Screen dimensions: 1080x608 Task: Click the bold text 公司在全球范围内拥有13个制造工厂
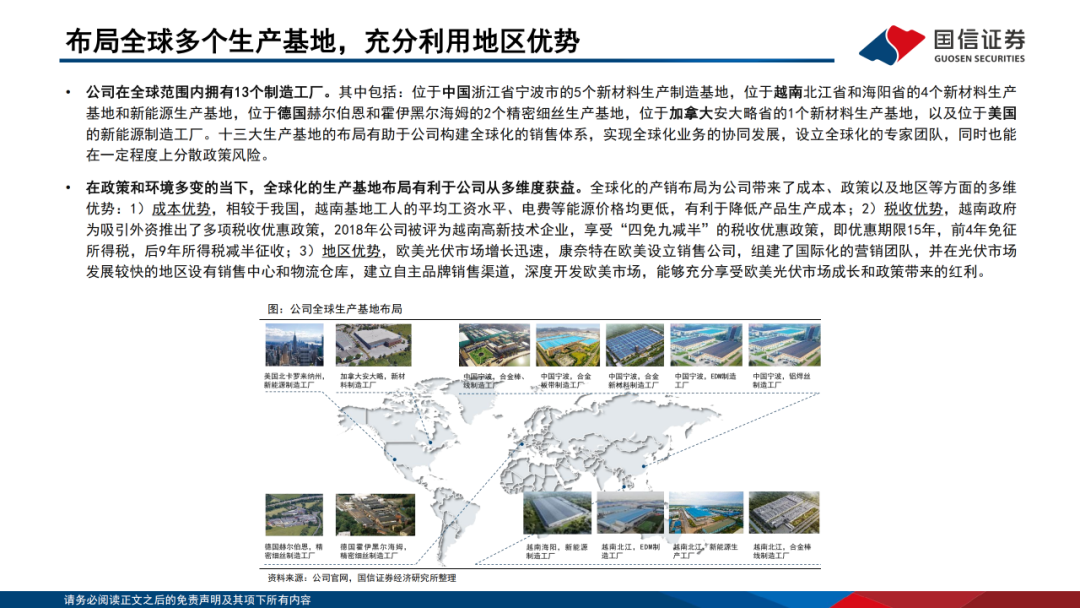[x=204, y=92]
